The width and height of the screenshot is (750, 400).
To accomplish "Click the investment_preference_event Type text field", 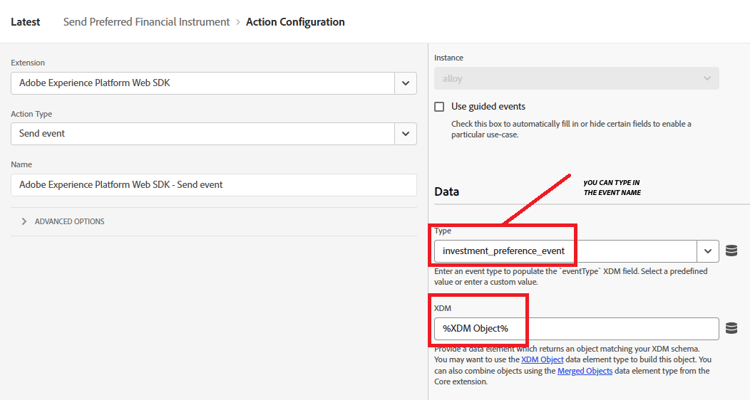I will pos(566,251).
